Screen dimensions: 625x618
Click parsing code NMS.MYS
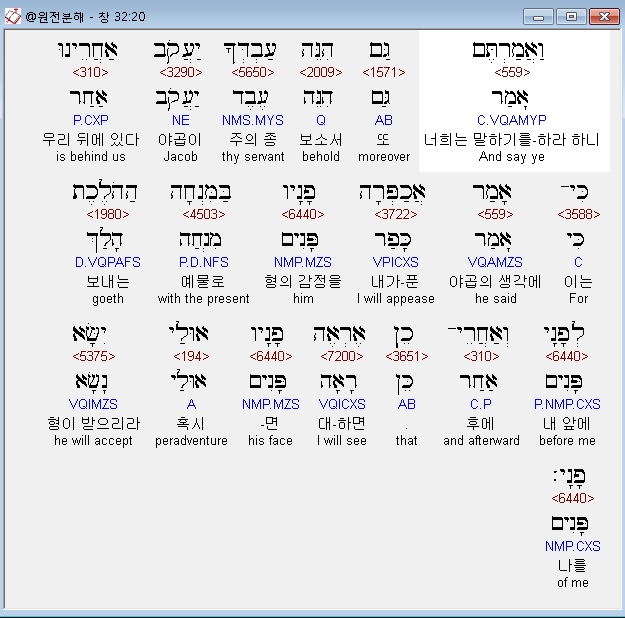(253, 120)
